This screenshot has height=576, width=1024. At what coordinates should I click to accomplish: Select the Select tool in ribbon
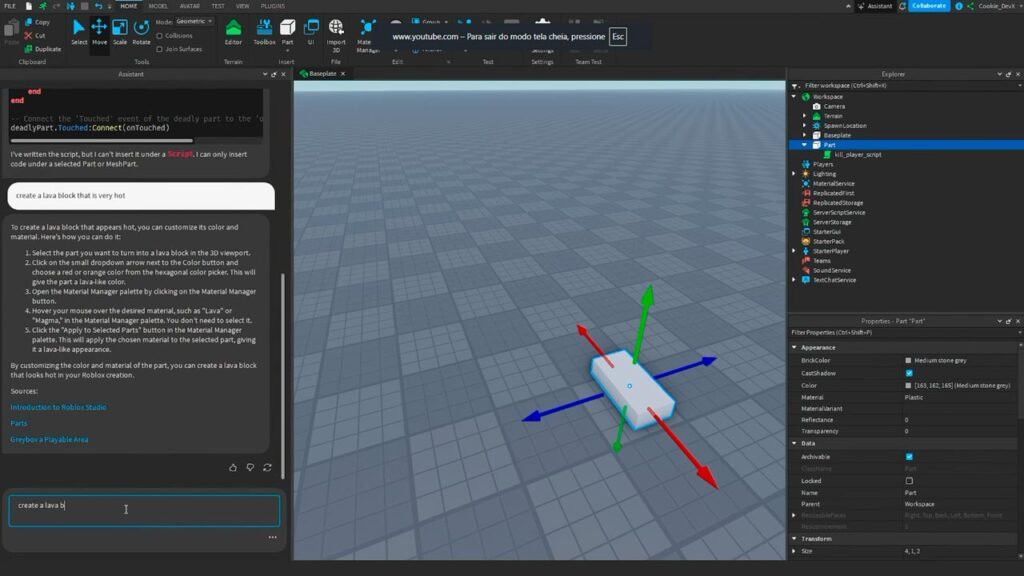pyautogui.click(x=78, y=32)
